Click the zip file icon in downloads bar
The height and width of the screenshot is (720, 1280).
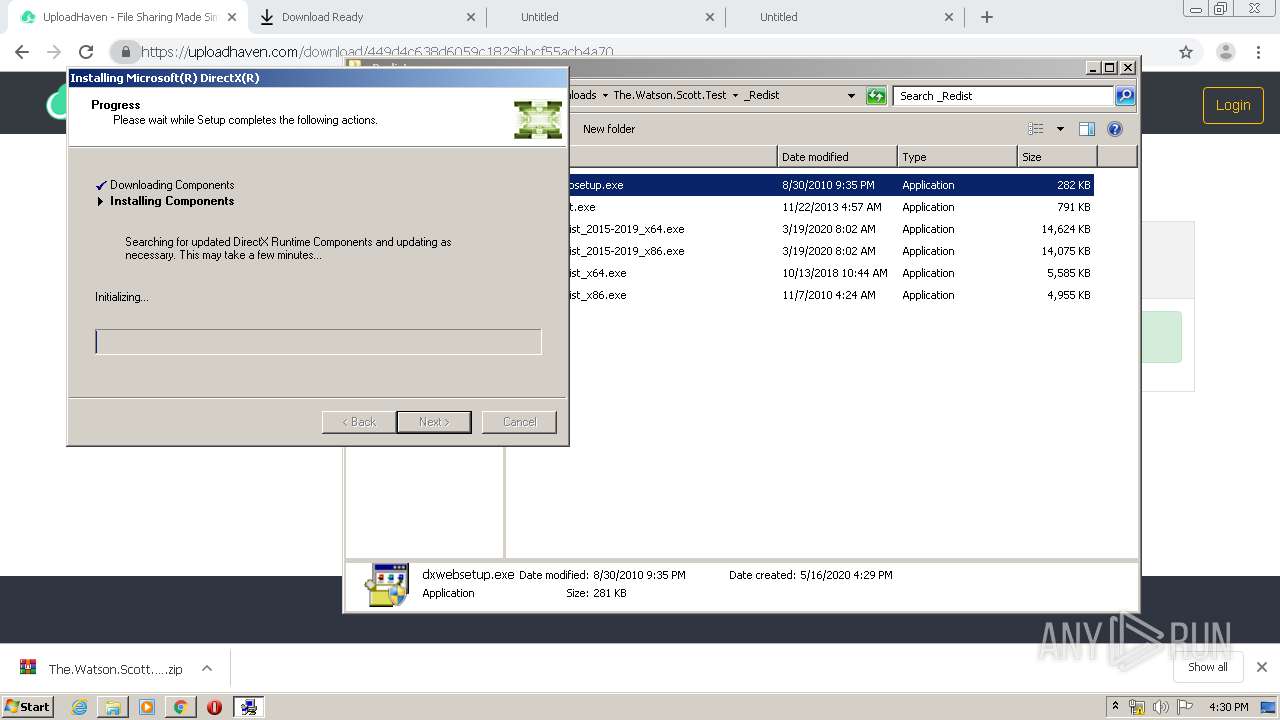(28, 668)
